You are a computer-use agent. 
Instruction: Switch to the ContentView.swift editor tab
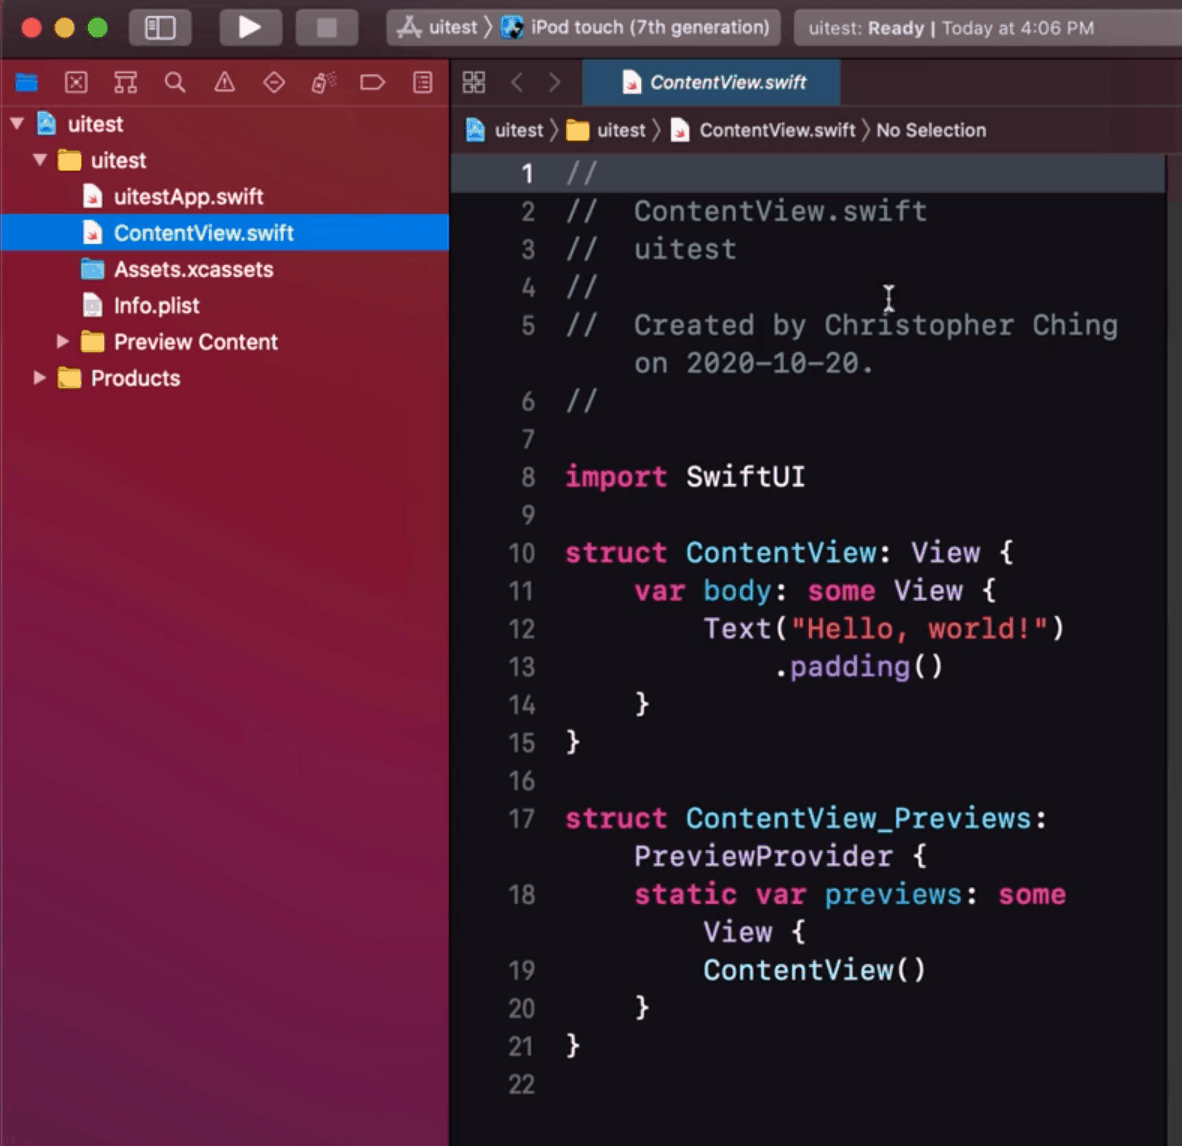coord(710,82)
